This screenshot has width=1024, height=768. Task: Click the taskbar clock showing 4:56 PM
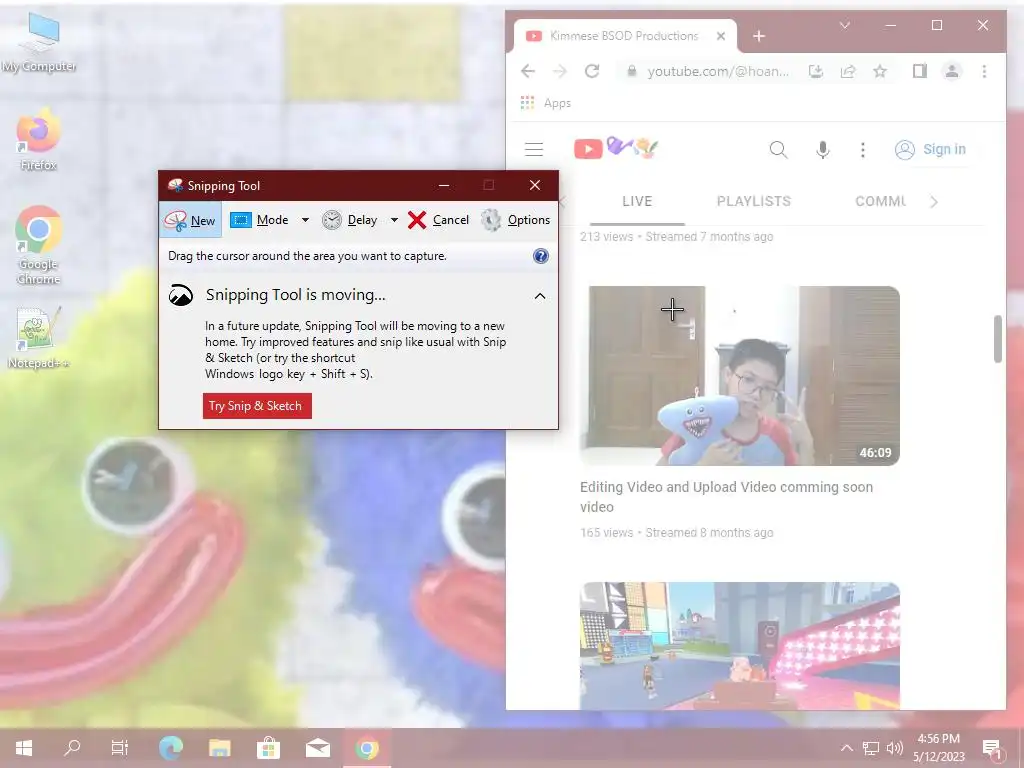coord(939,748)
